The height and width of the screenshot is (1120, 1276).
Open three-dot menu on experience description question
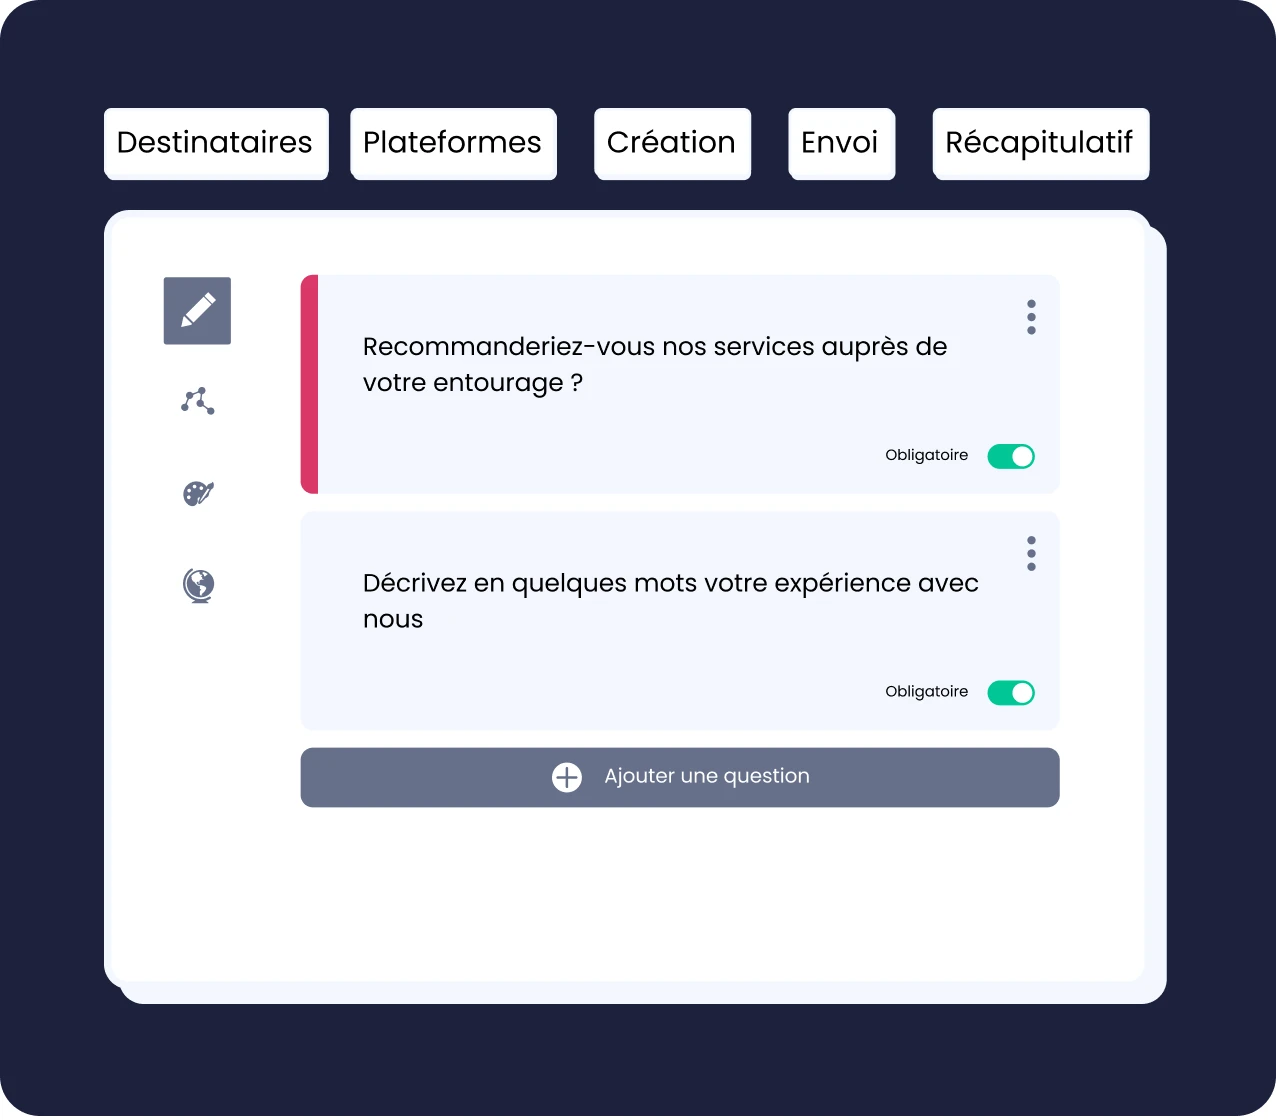(1031, 554)
